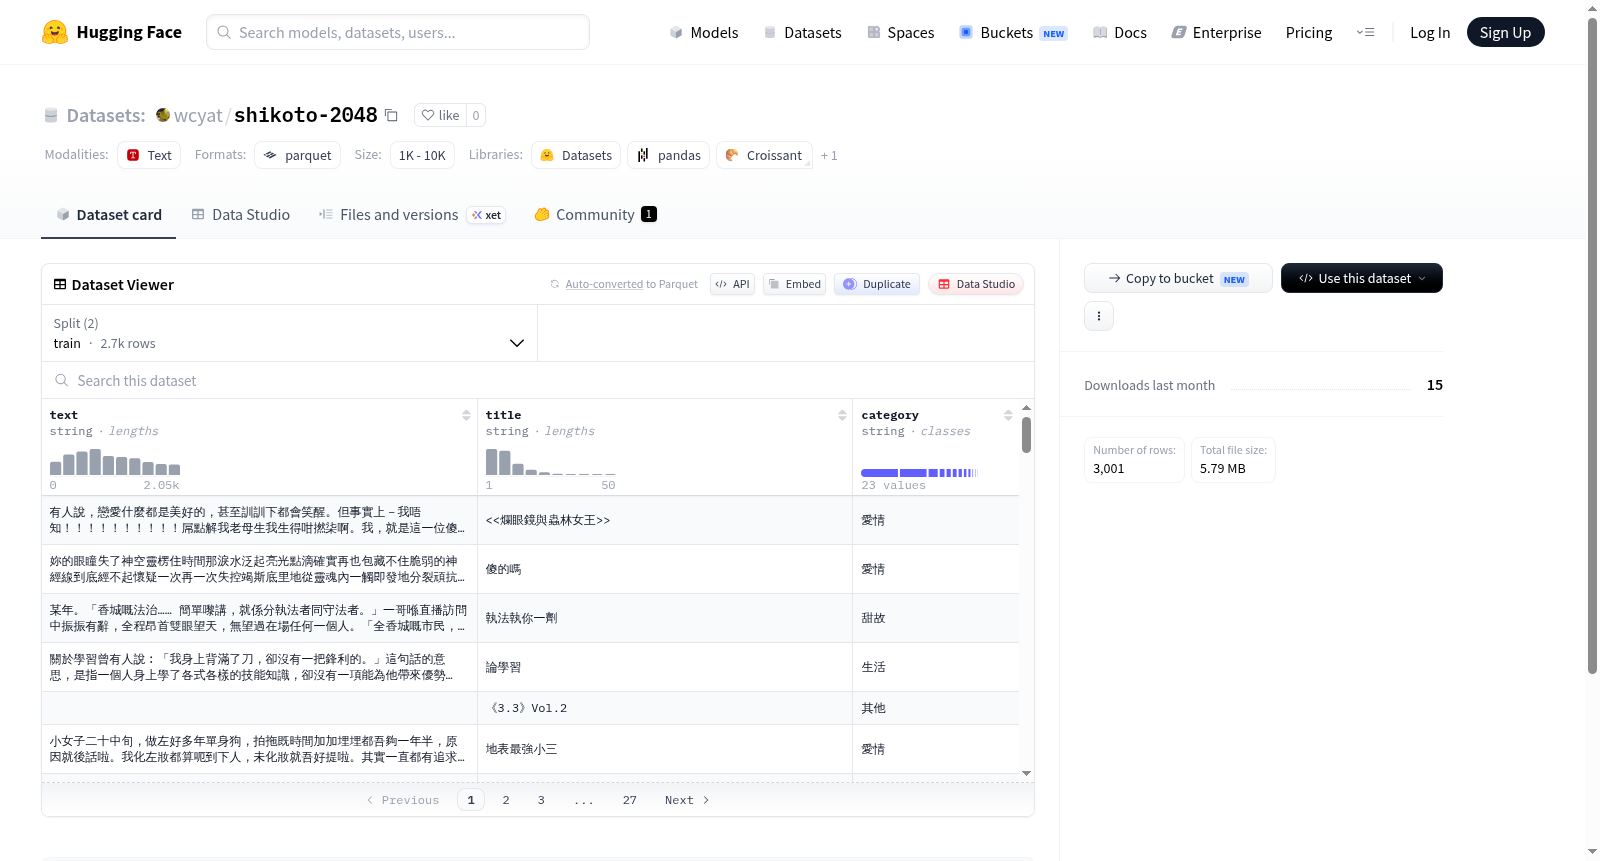This screenshot has height=861, width=1600.
Task: Select the pandas library tag
Action: [x=669, y=155]
